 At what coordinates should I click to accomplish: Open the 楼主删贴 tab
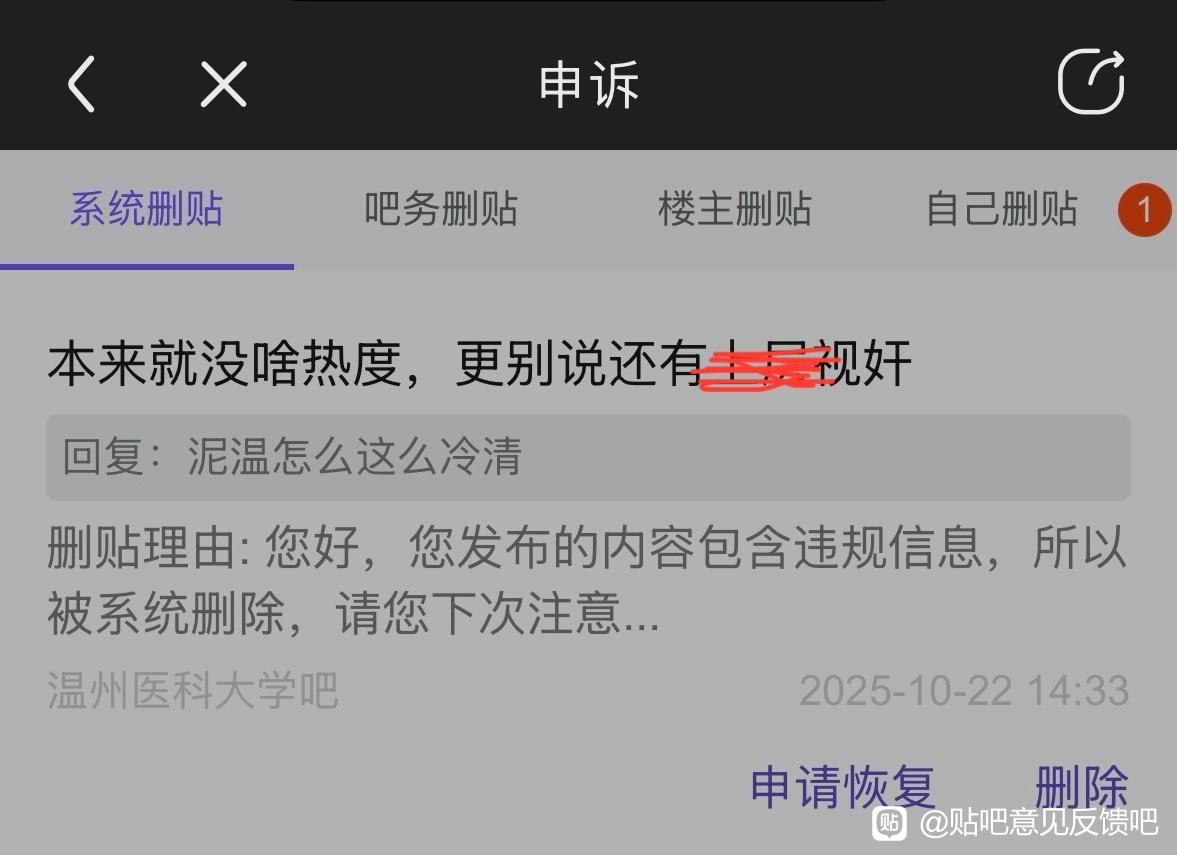(x=735, y=208)
